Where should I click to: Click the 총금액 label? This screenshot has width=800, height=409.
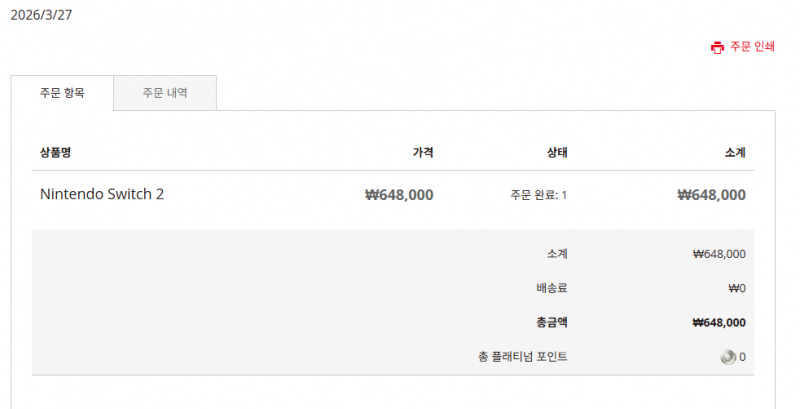(x=551, y=322)
